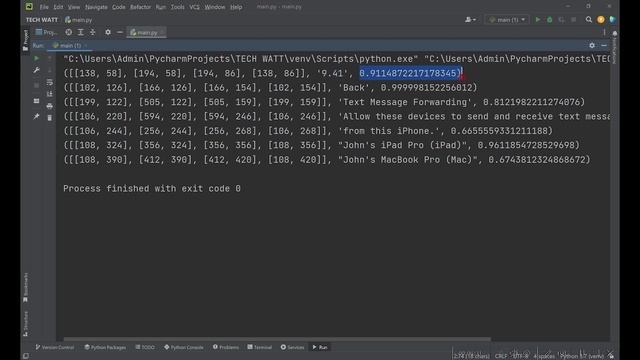Clear all console output trash icon
Screen dimensions: 640x360
(x=49, y=118)
